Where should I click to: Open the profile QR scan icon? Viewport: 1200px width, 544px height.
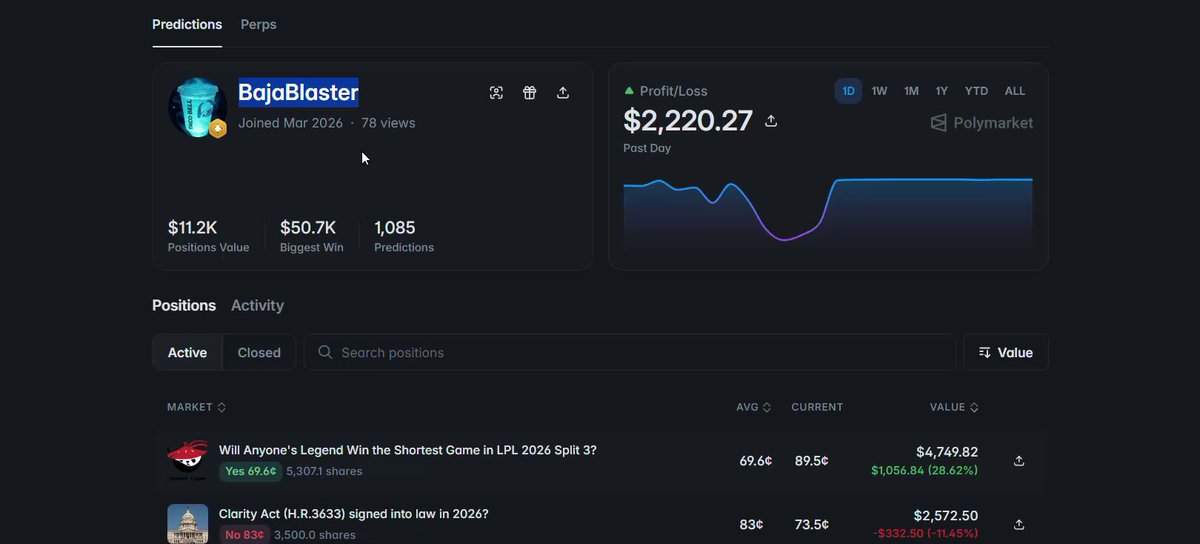496,93
